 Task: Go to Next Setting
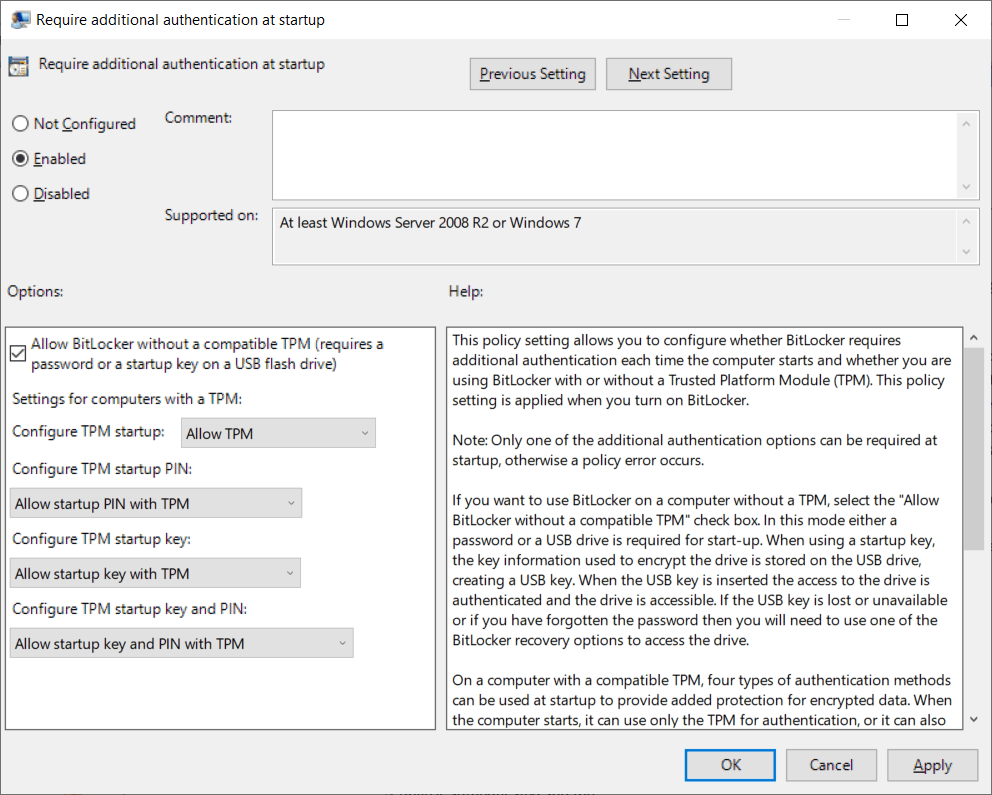[x=669, y=74]
